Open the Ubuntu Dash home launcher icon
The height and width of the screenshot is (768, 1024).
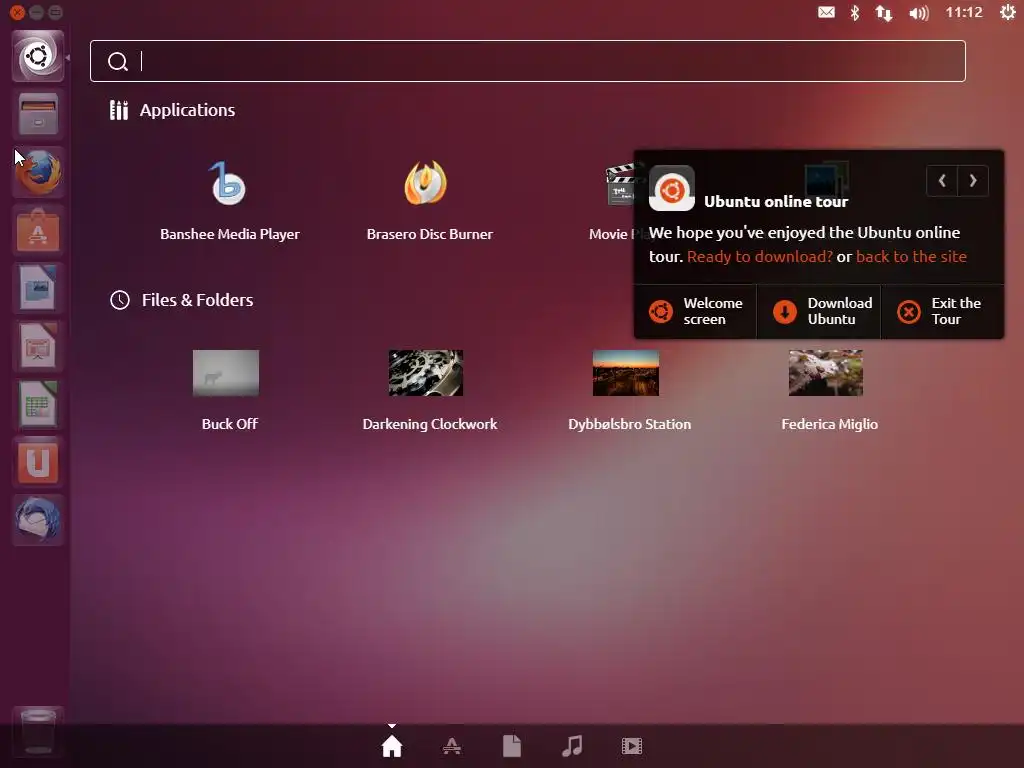(x=38, y=56)
